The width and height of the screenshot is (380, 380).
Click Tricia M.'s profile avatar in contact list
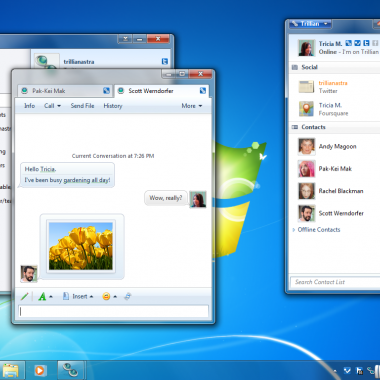point(307,48)
